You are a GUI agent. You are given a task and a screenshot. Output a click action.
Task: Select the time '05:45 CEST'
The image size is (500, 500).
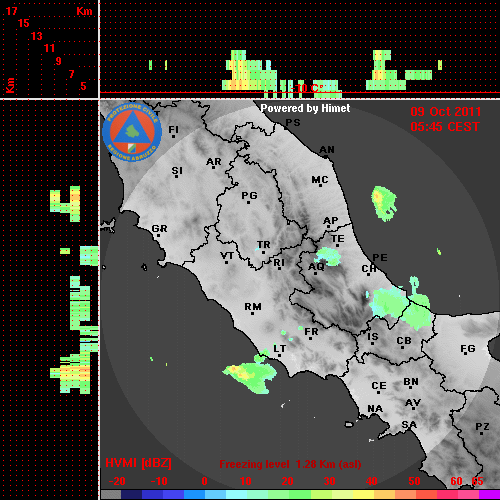coord(445,127)
